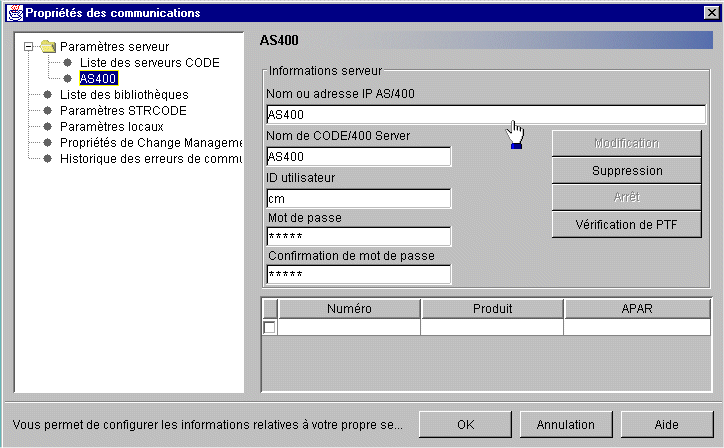Open help with the Aide button
The height and width of the screenshot is (448, 724).
667,424
